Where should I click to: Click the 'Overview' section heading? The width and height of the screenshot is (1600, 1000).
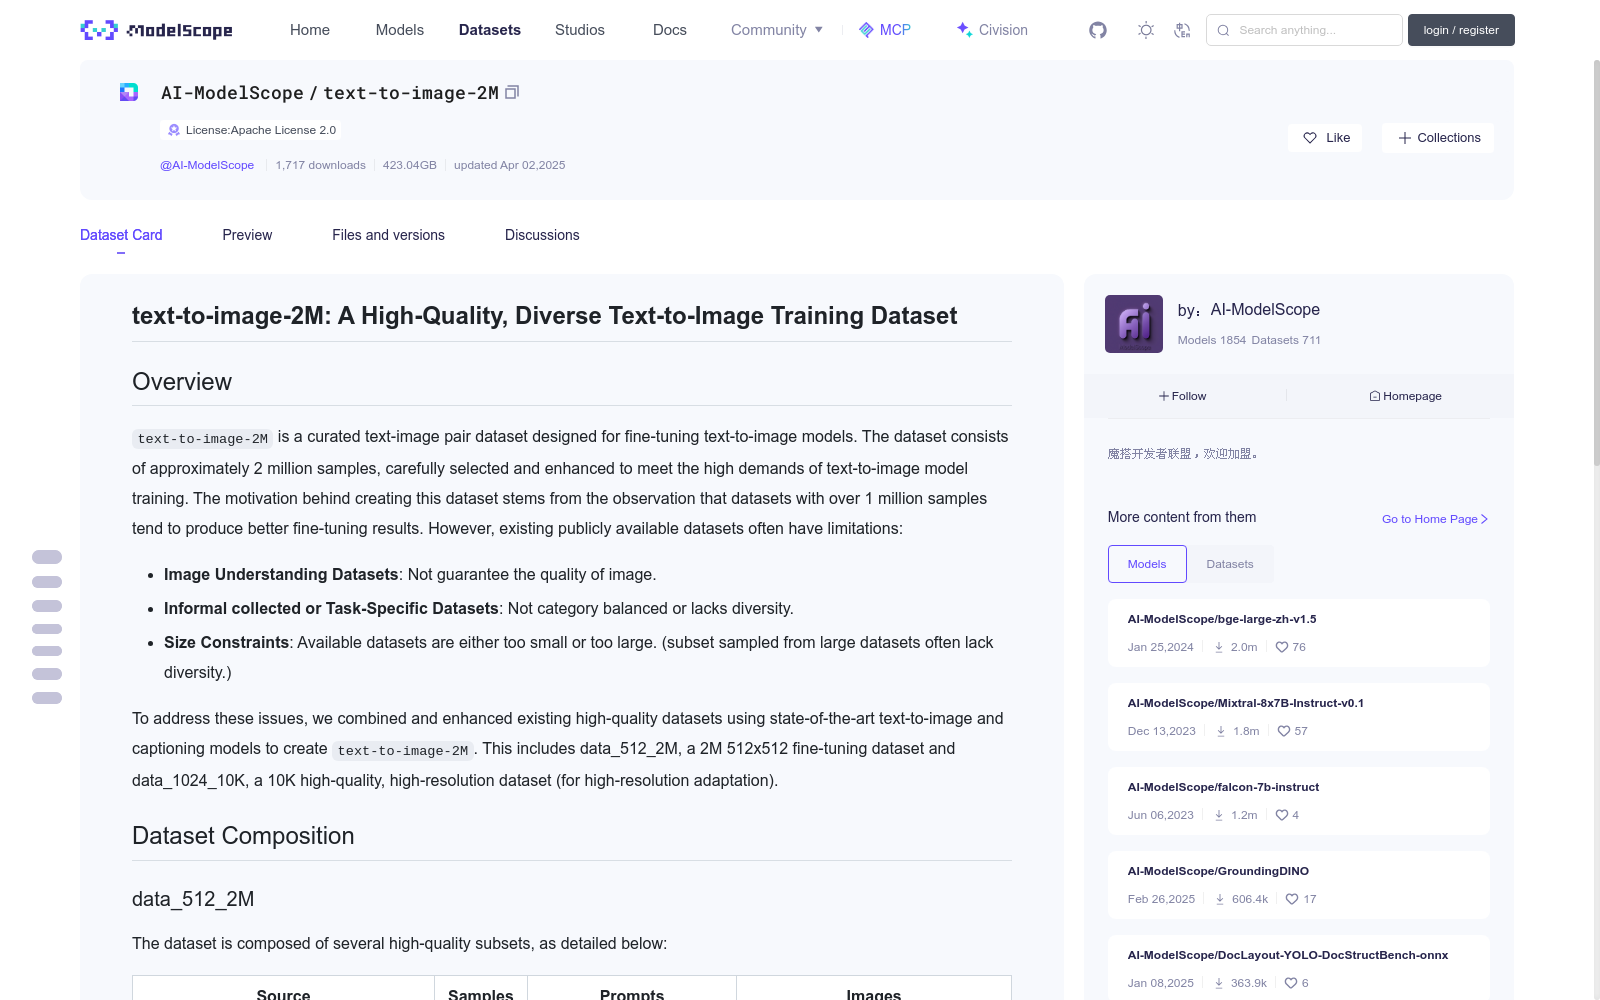(x=182, y=382)
